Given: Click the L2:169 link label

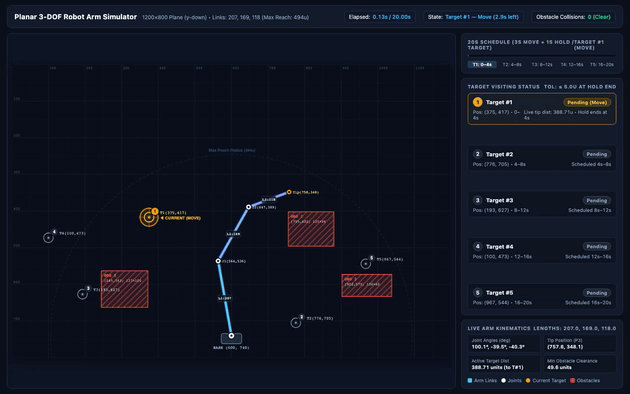Looking at the screenshot, I should point(233,234).
